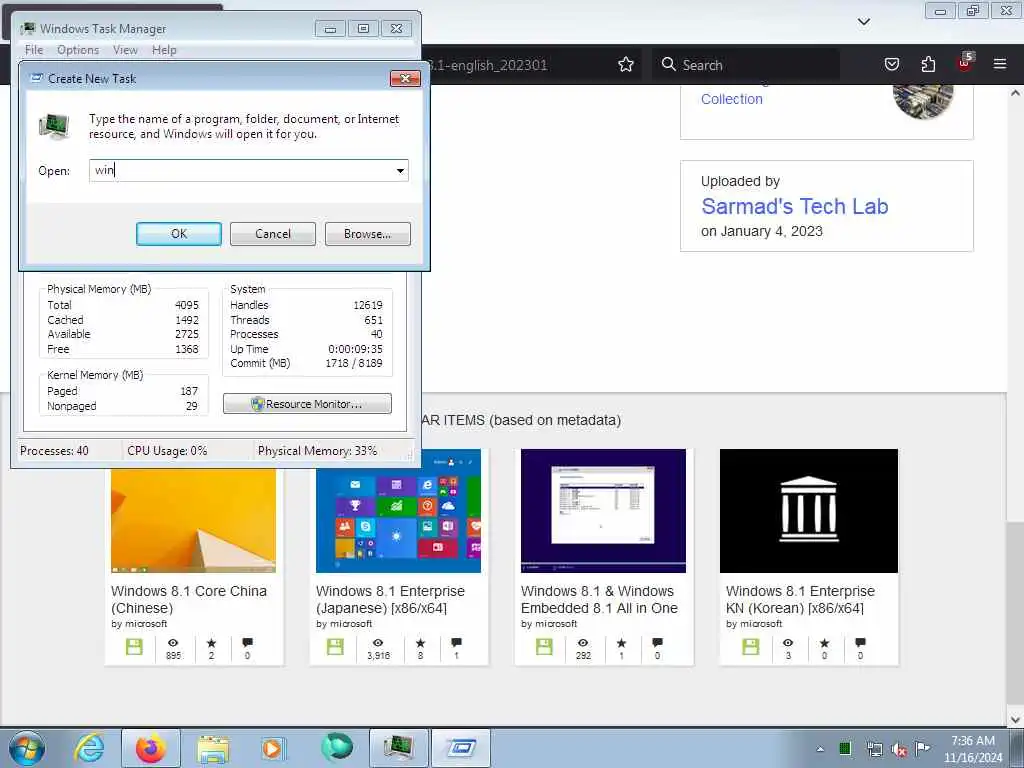Click uBlock extension icon with badge 5
The image size is (1024, 768).
[964, 63]
